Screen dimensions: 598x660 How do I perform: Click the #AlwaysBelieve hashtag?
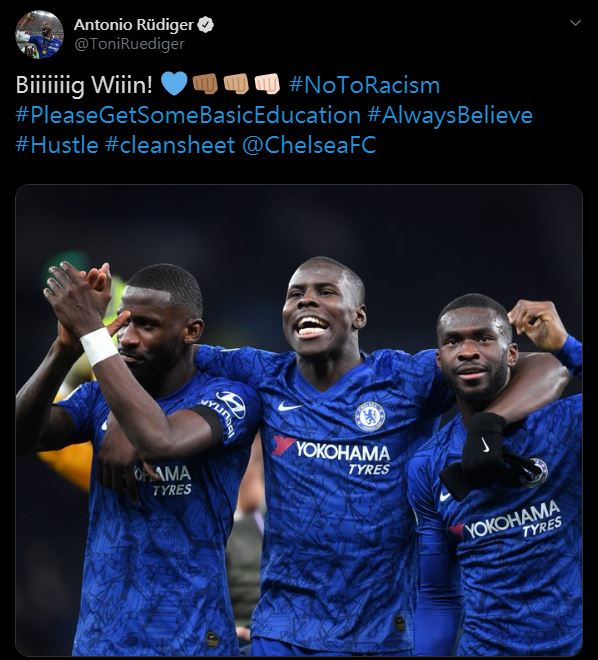(x=450, y=115)
